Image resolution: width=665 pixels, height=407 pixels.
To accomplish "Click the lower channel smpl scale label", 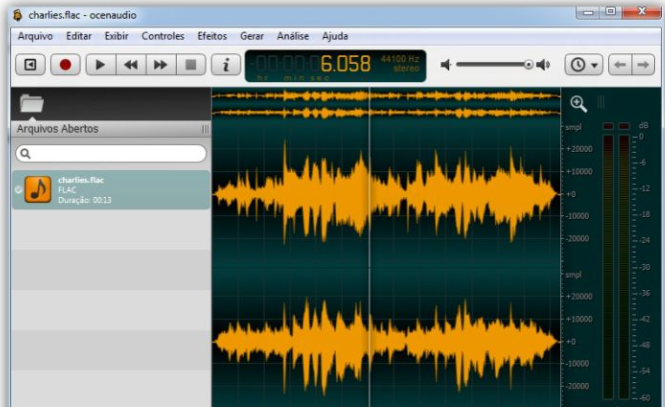I will point(573,275).
